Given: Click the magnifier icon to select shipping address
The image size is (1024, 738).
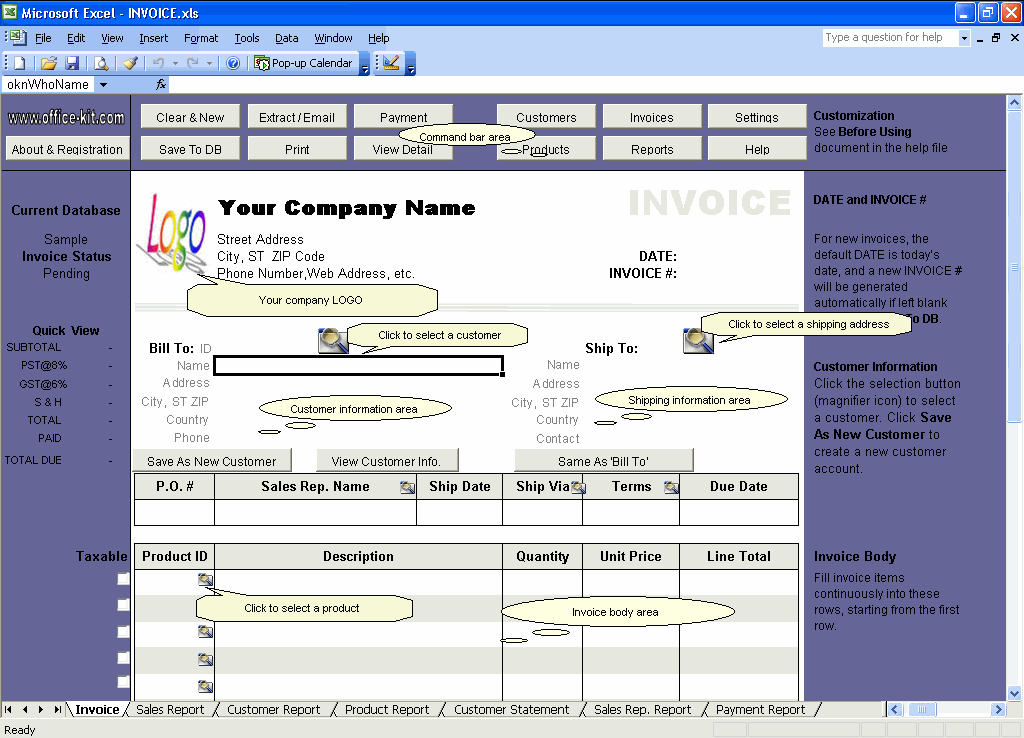Looking at the screenshot, I should 698,341.
